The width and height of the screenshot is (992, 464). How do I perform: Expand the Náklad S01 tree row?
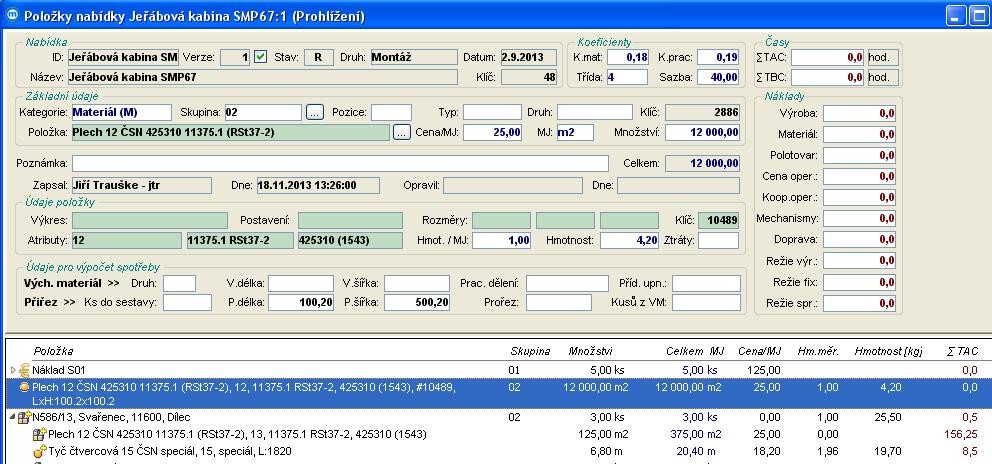12,370
